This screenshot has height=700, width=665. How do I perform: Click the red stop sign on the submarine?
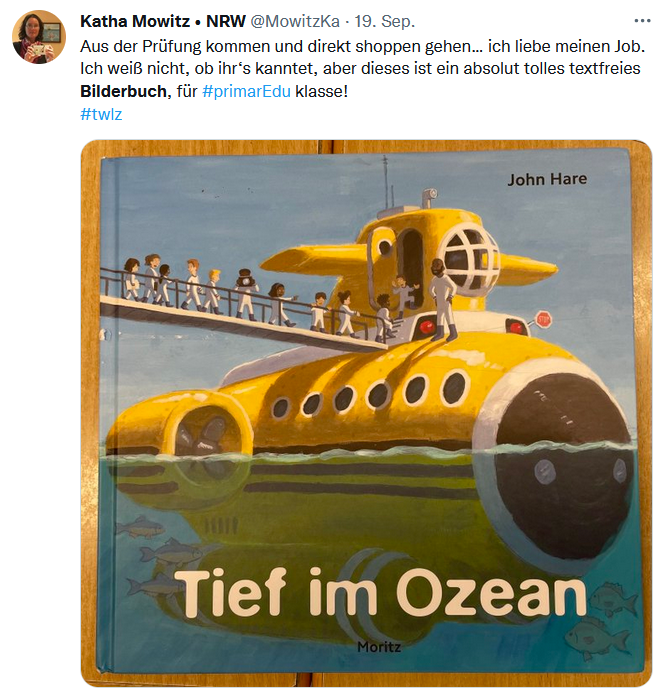(543, 319)
